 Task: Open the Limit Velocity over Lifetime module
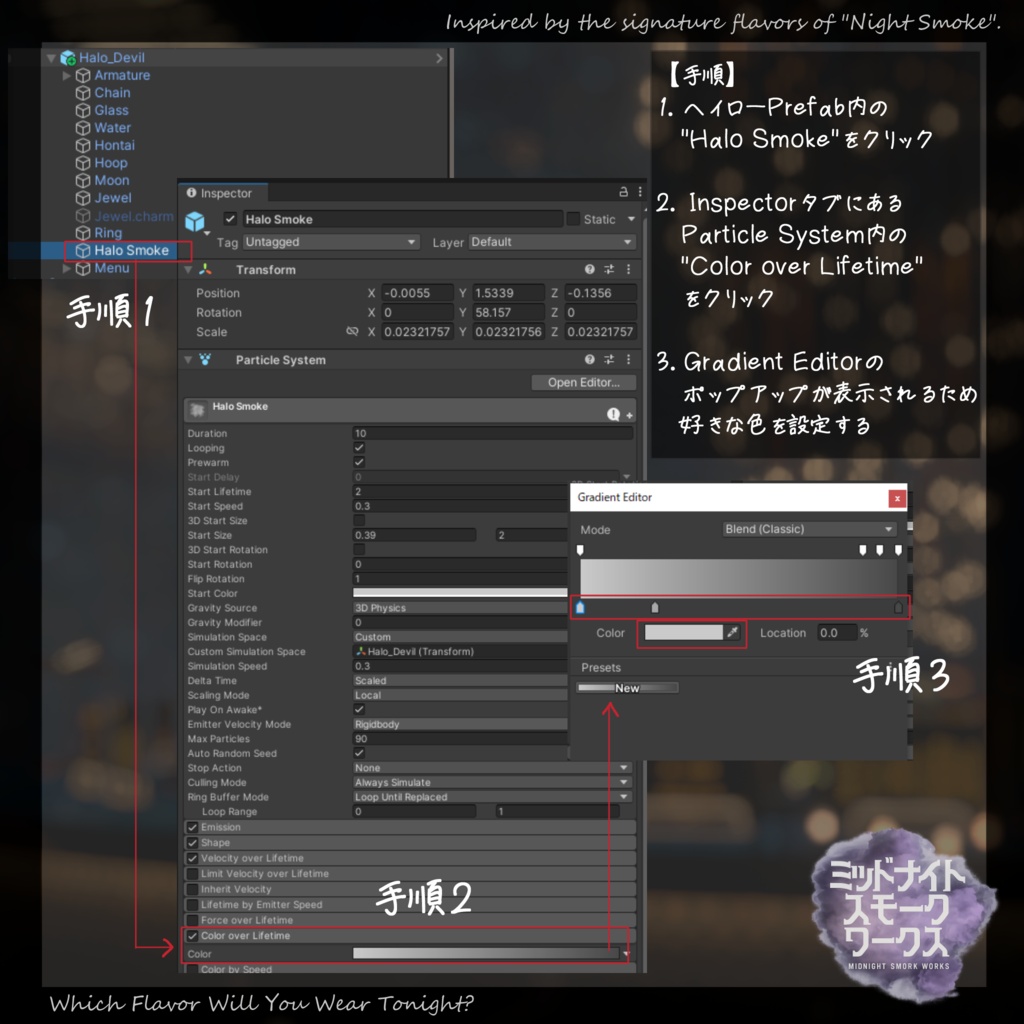tap(411, 874)
